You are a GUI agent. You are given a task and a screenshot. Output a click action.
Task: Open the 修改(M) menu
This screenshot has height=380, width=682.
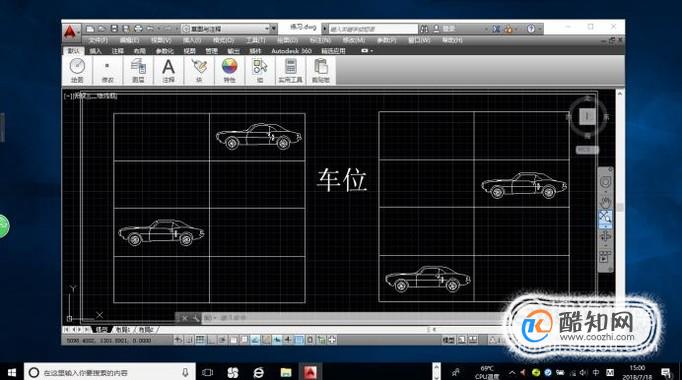tap(354, 40)
